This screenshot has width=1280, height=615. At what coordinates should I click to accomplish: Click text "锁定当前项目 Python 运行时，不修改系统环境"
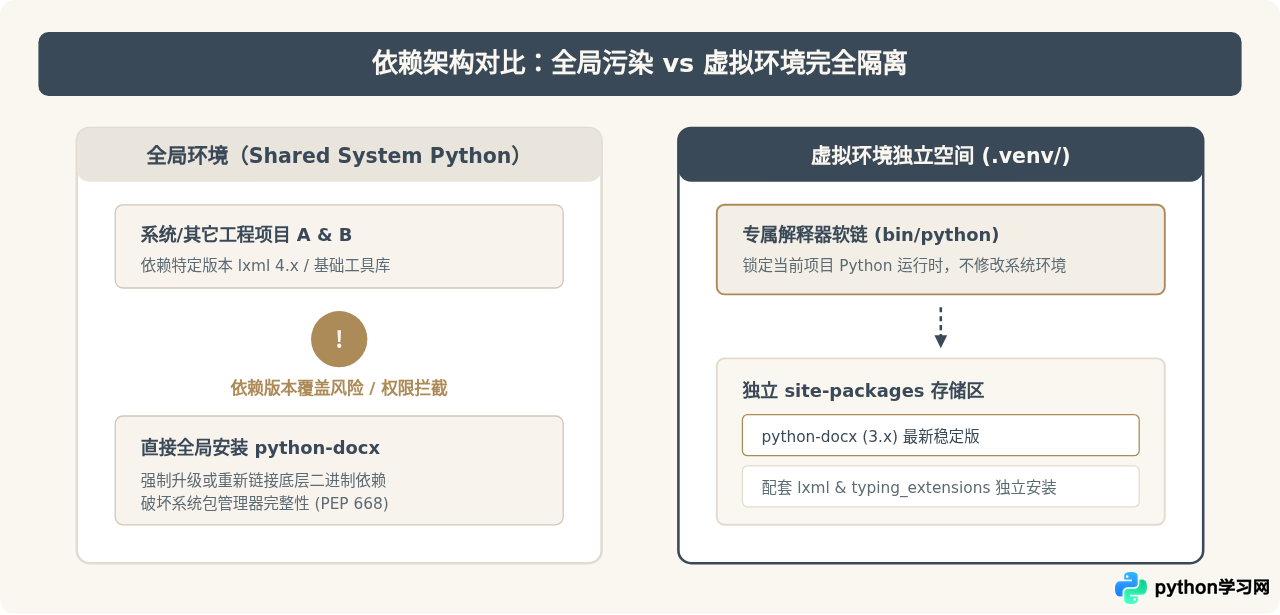point(904,266)
